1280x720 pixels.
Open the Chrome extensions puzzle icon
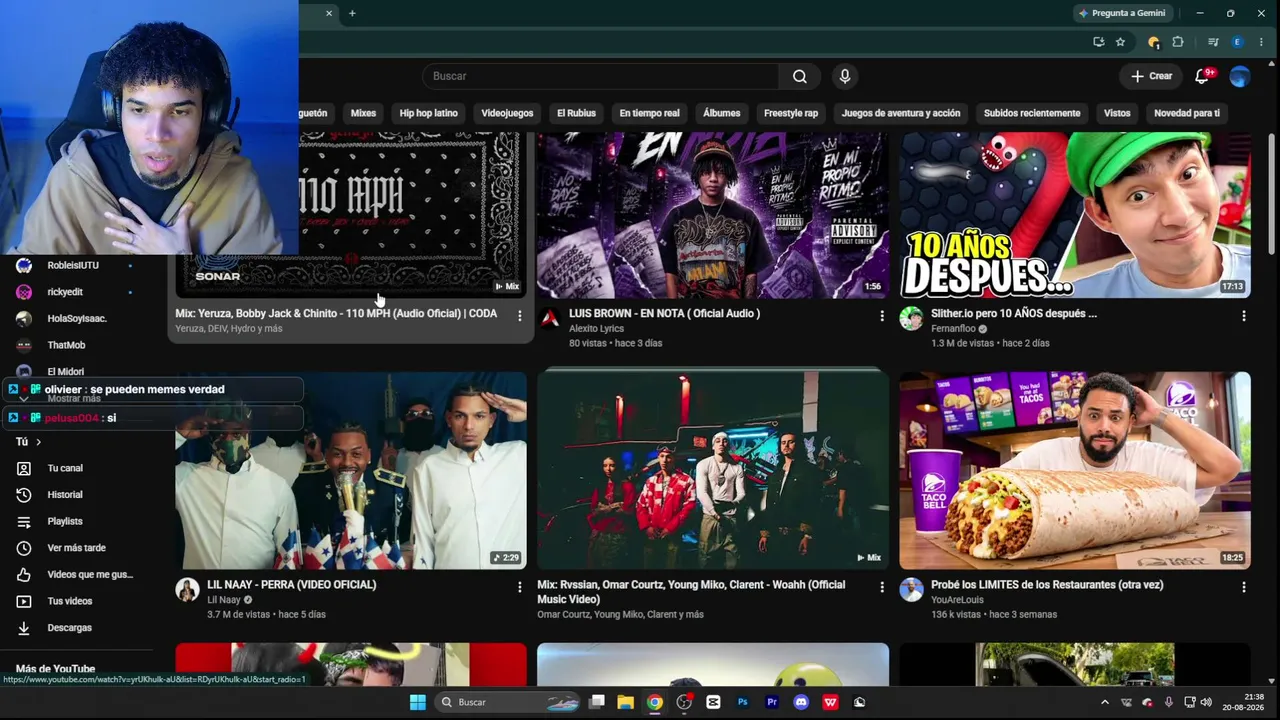pyautogui.click(x=1178, y=42)
